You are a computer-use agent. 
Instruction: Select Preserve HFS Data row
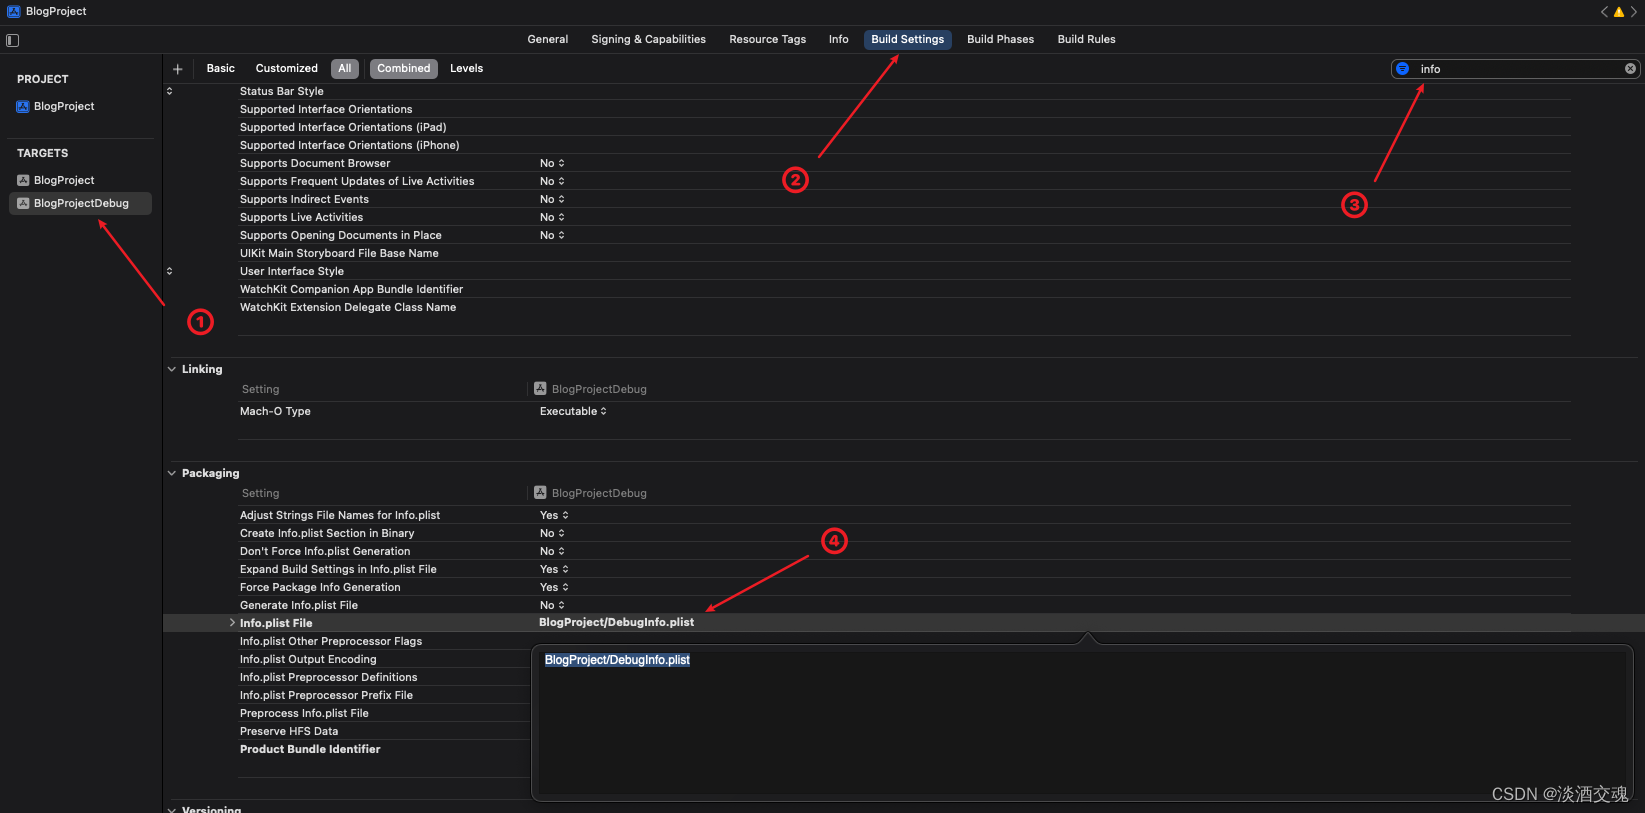click(289, 731)
